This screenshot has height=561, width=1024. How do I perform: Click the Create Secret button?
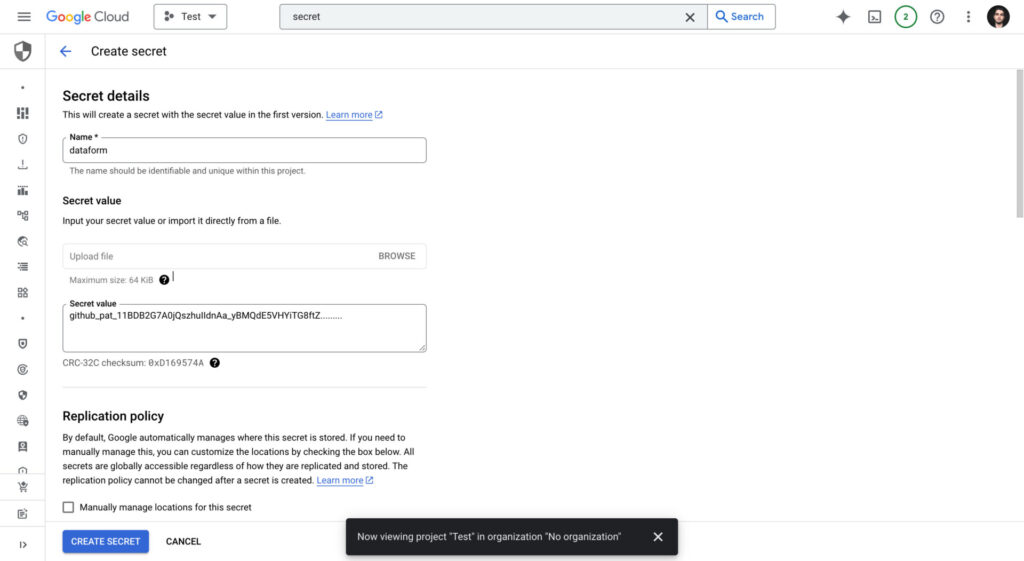point(105,541)
